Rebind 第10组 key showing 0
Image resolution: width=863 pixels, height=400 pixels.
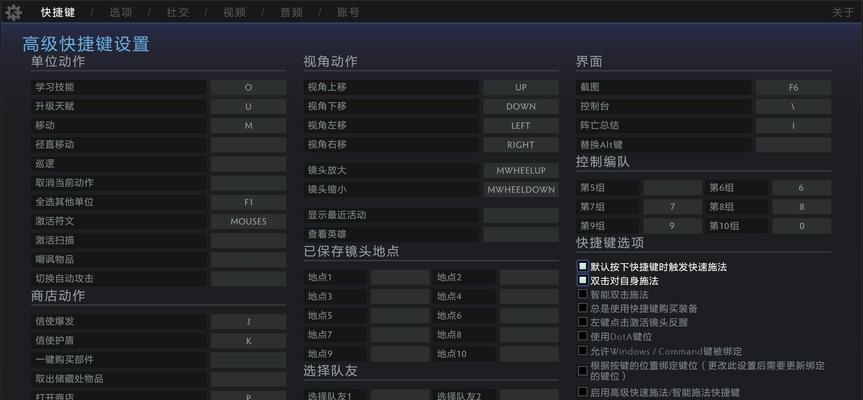(x=801, y=226)
